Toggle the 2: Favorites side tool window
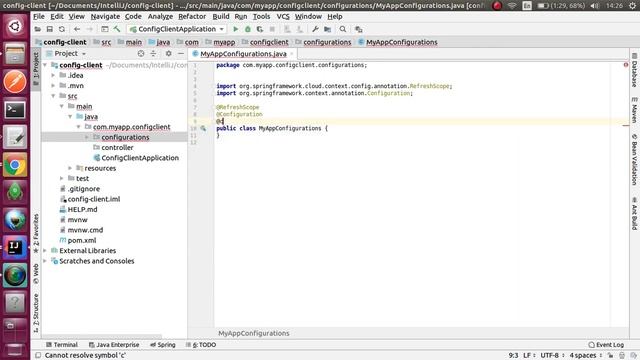640x360 pixels. click(x=36, y=233)
